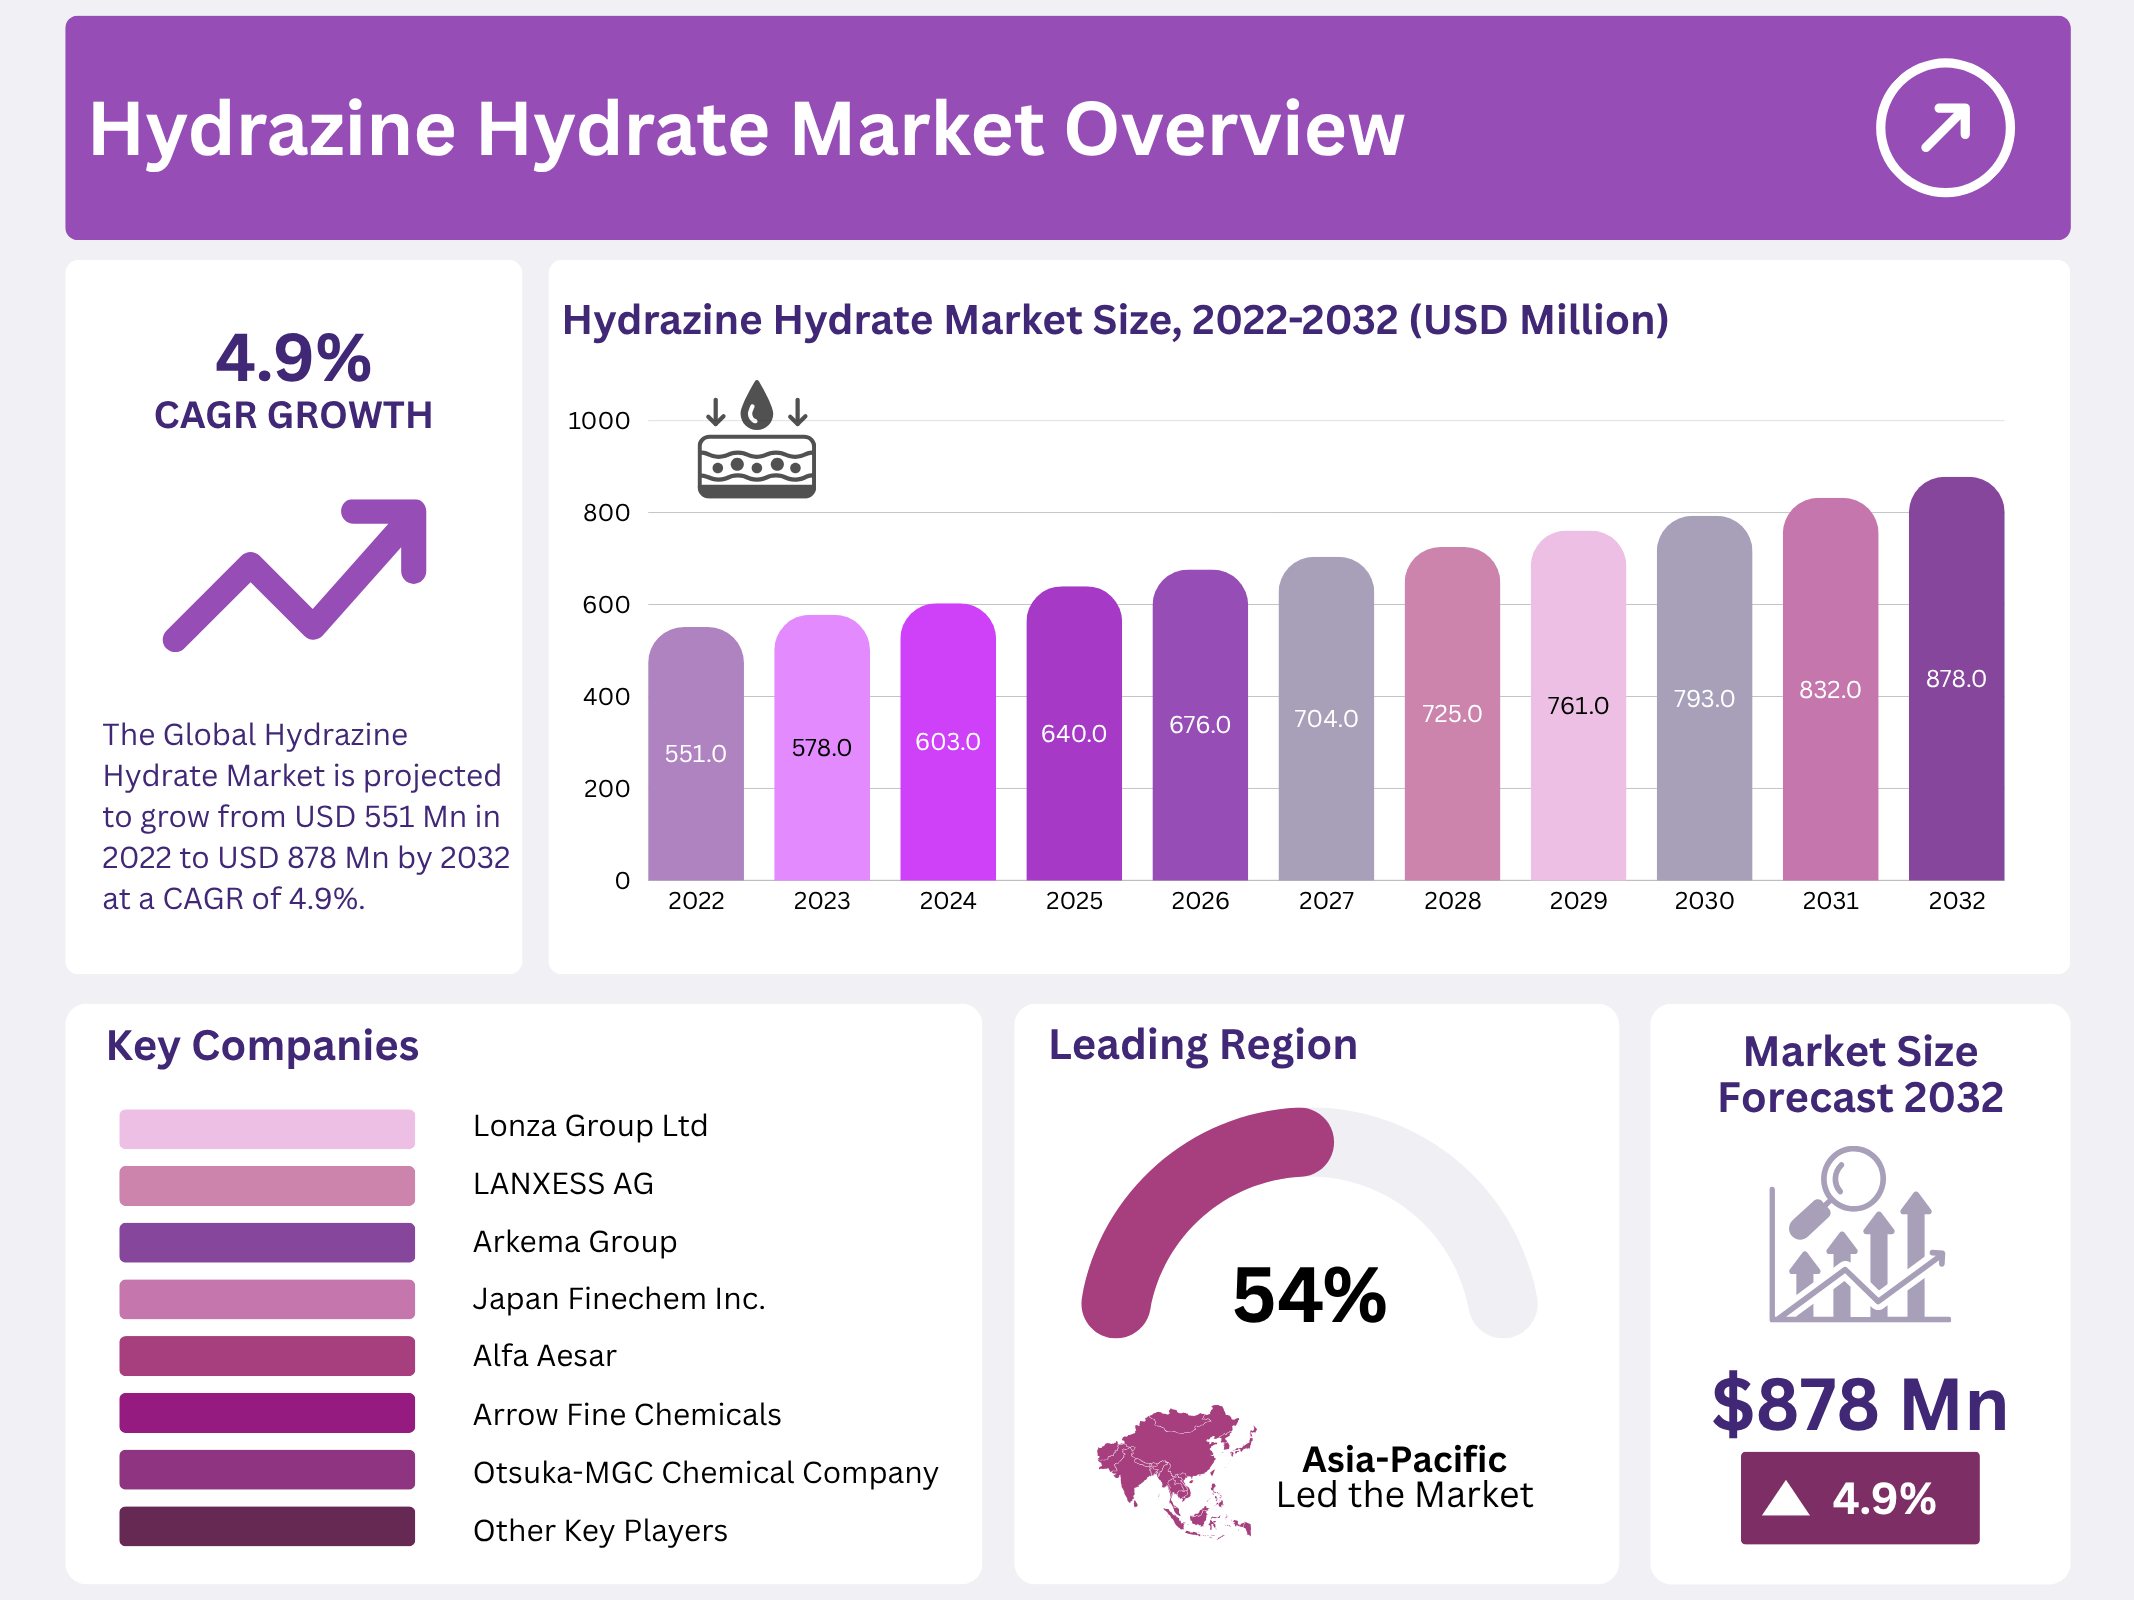Click the Otsuka-MGC Chemical Company label
This screenshot has width=2134, height=1600.
(x=705, y=1472)
